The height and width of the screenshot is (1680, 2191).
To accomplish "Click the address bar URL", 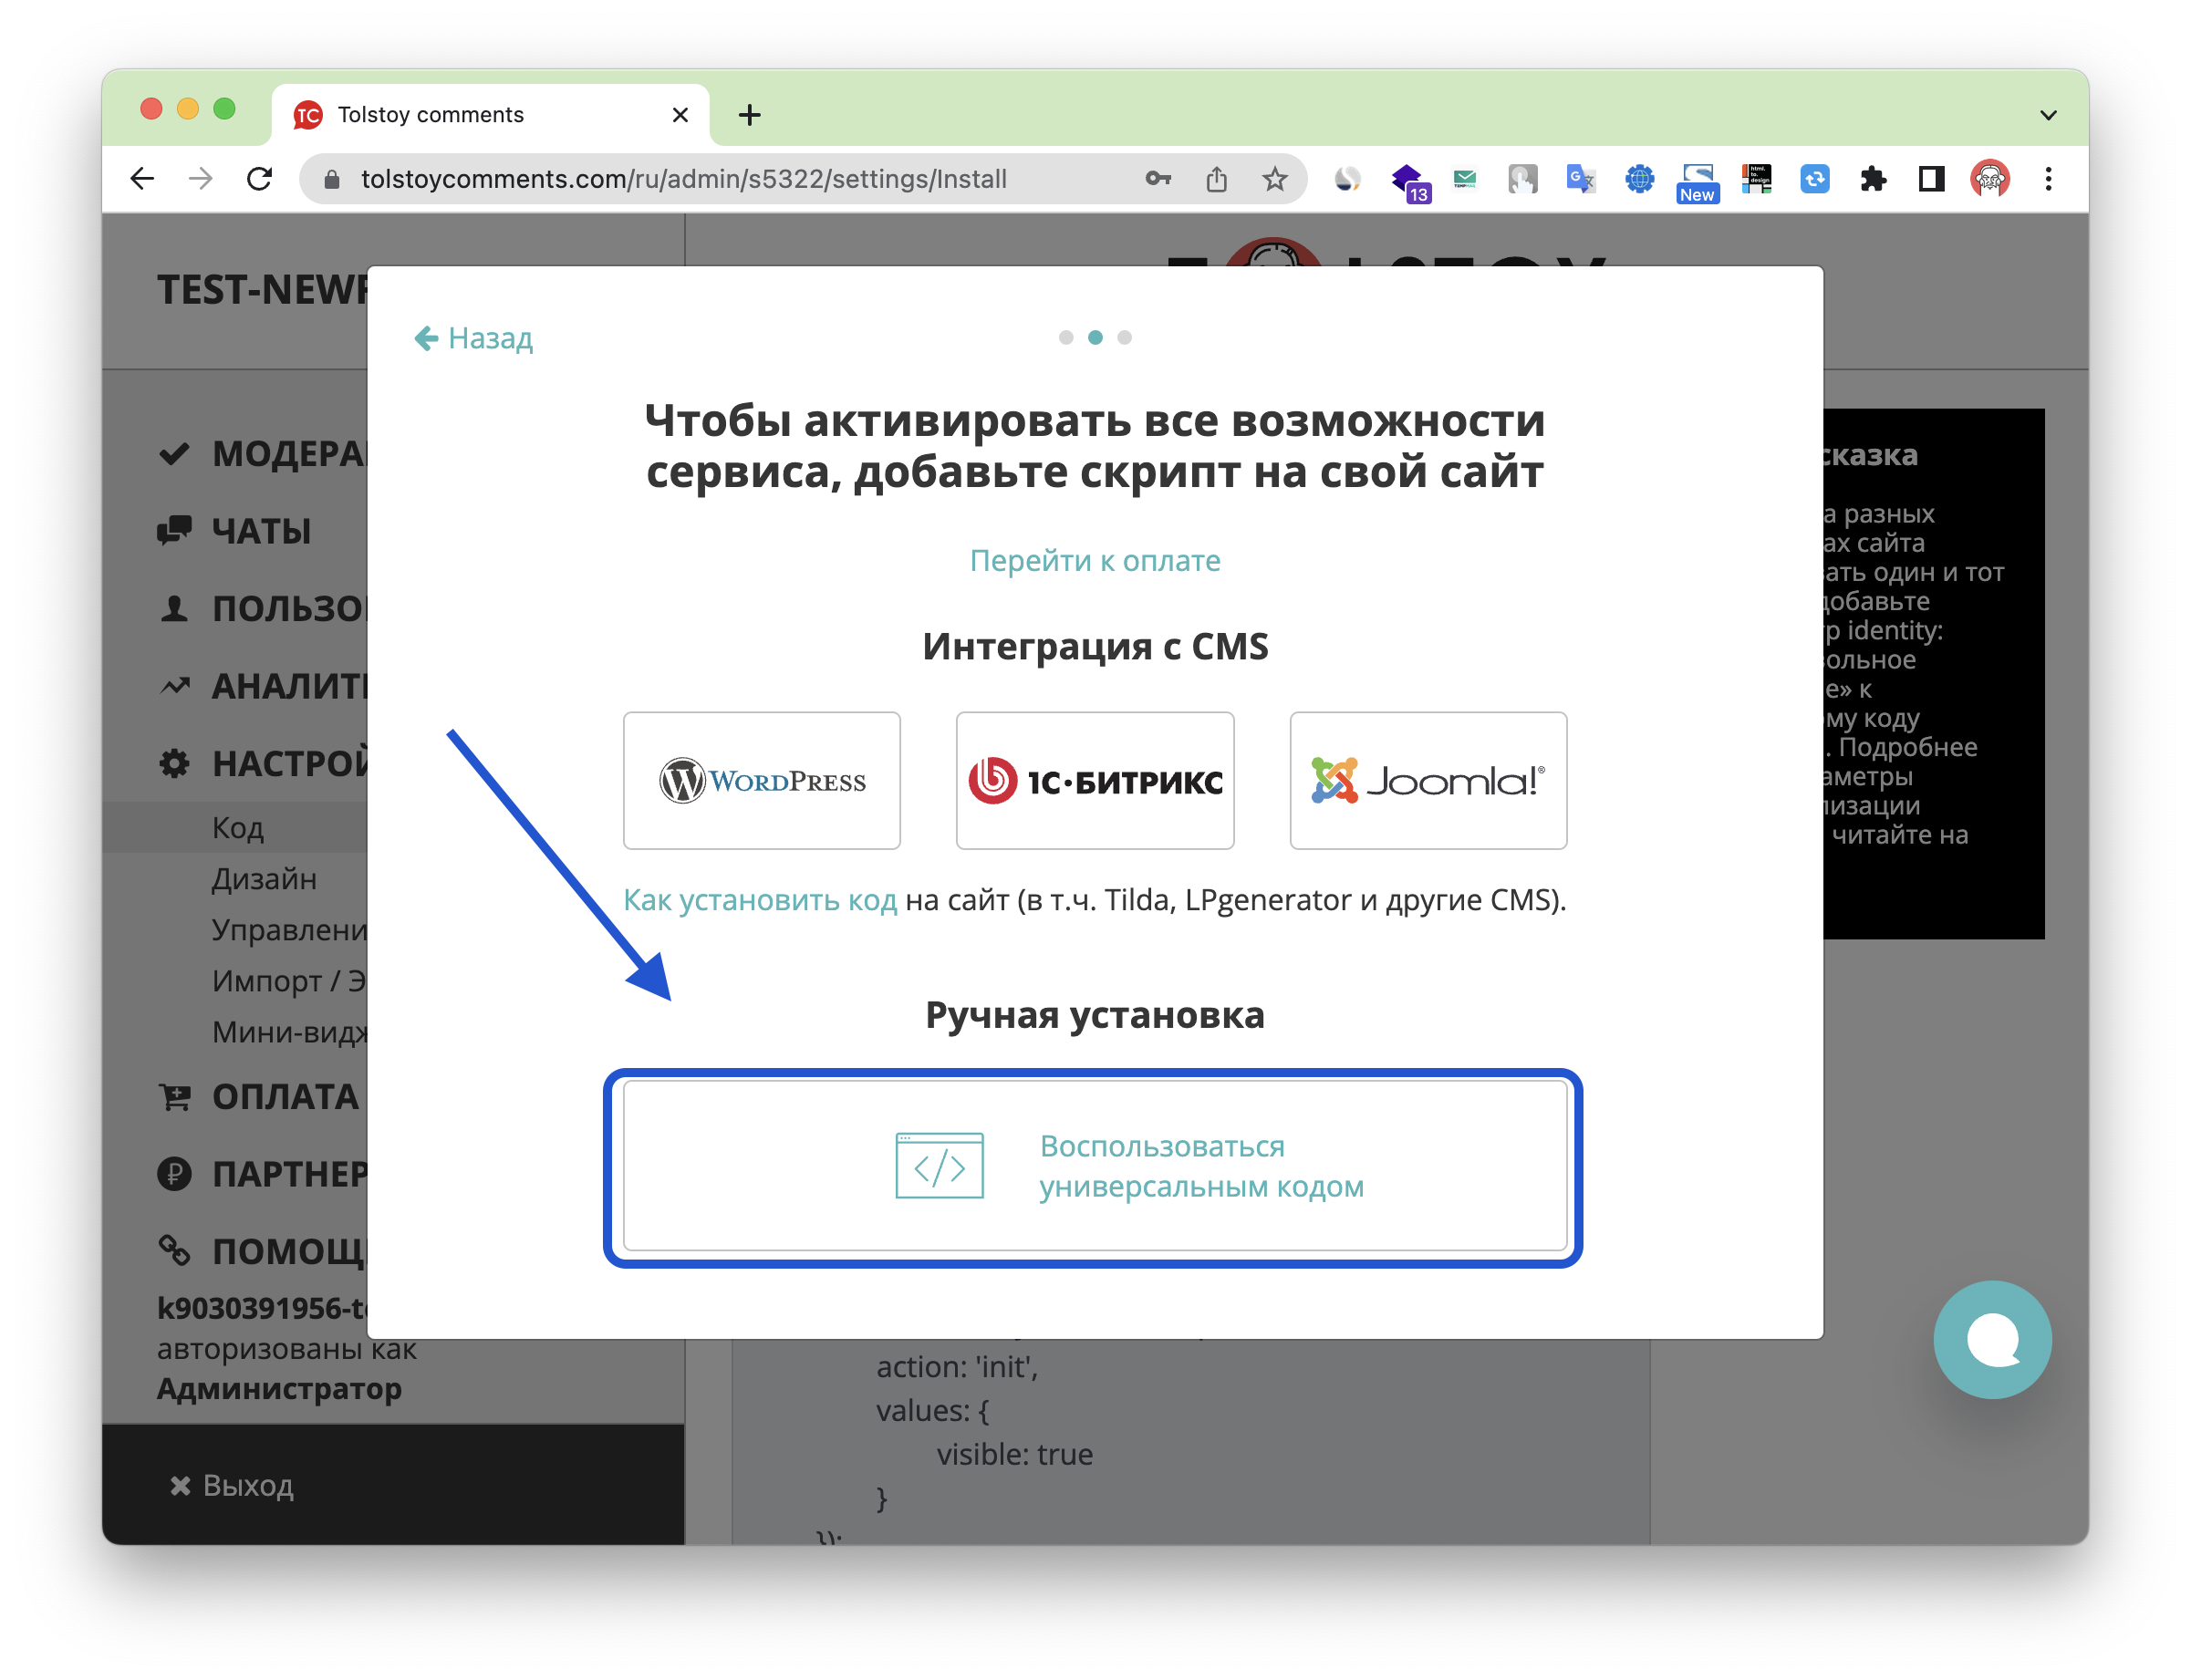I will (684, 179).
